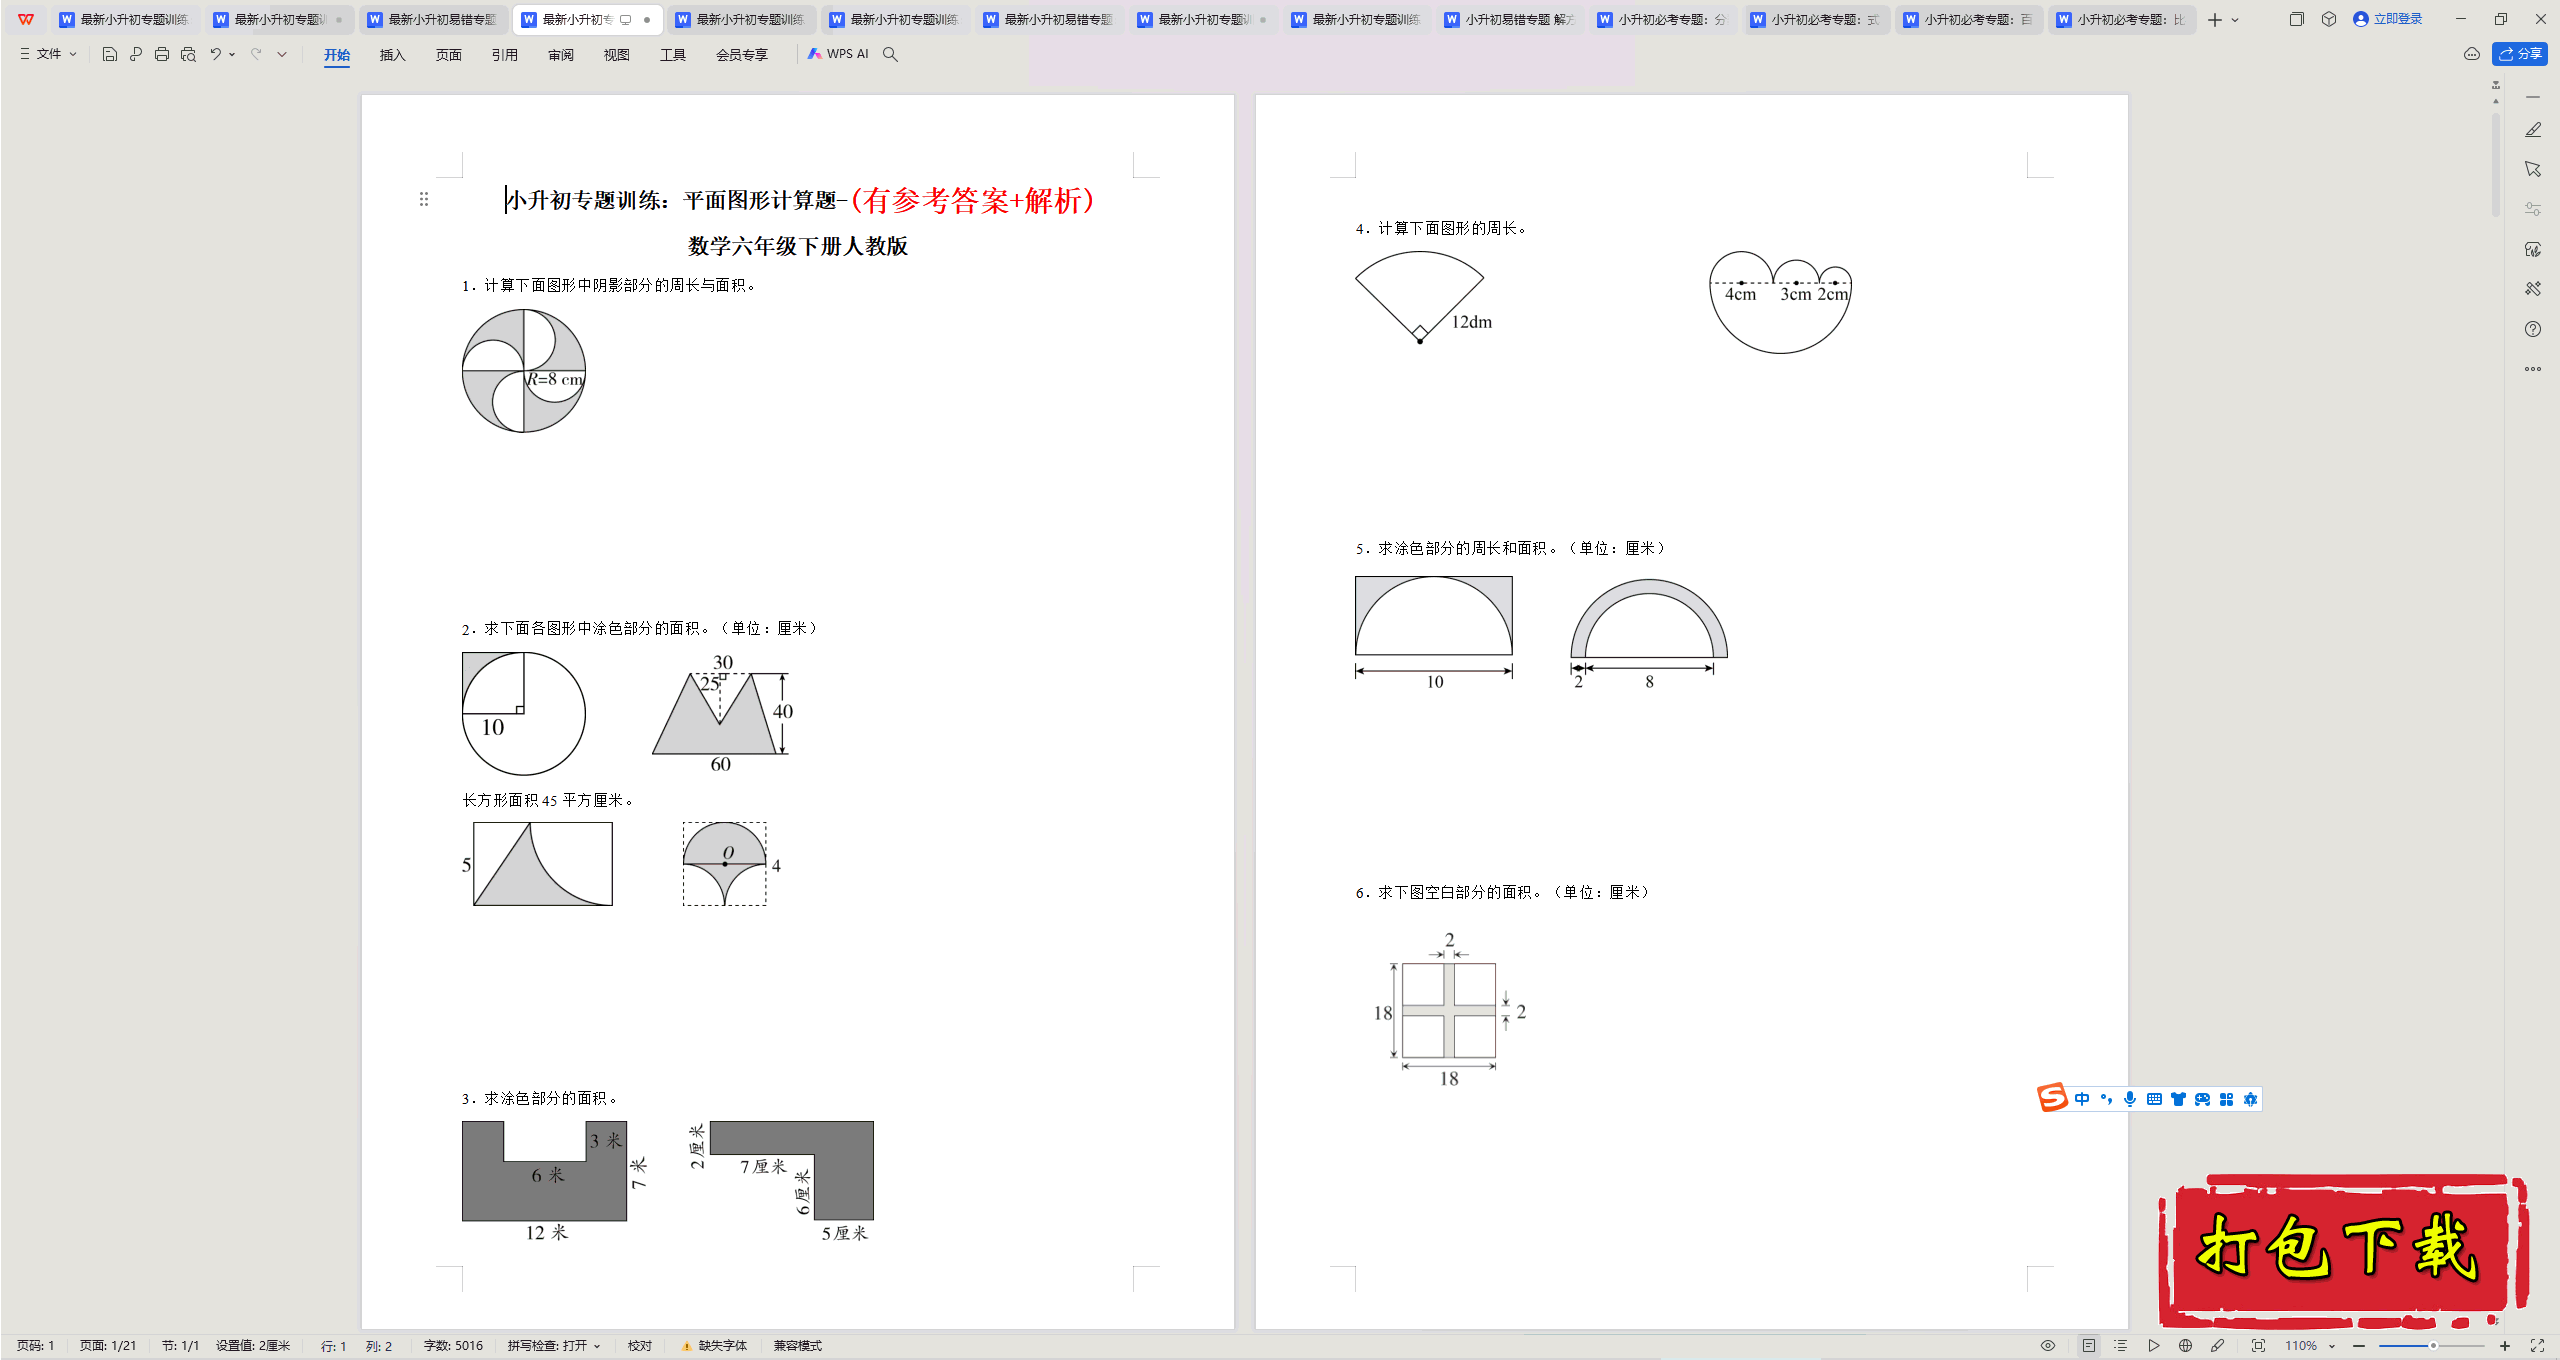The image size is (2560, 1360).
Task: Open the more options dots in right sidebar
Action: point(2533,369)
